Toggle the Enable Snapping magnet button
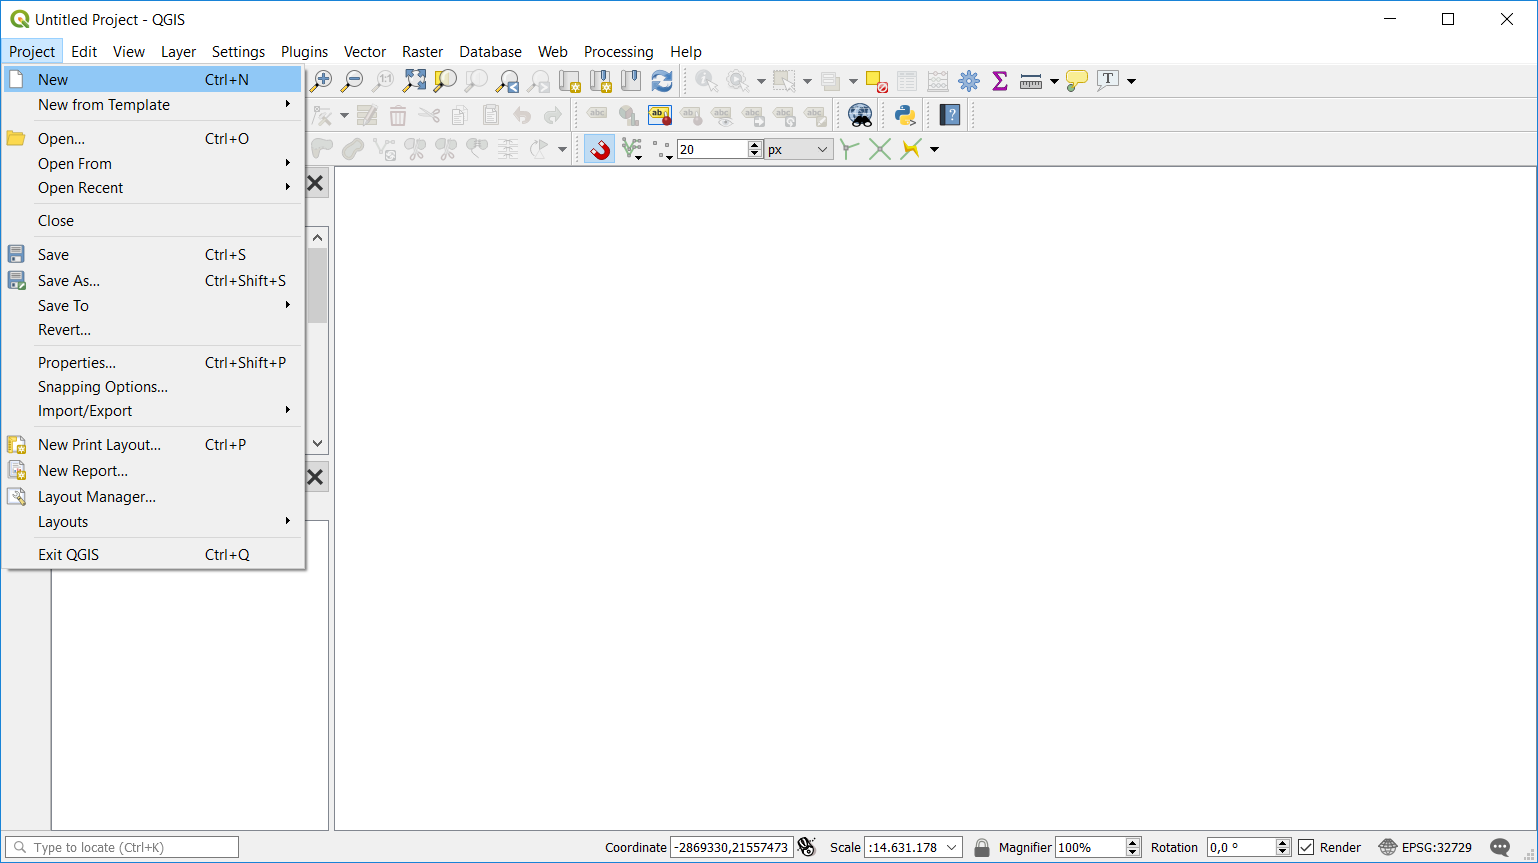1538x863 pixels. click(x=599, y=149)
